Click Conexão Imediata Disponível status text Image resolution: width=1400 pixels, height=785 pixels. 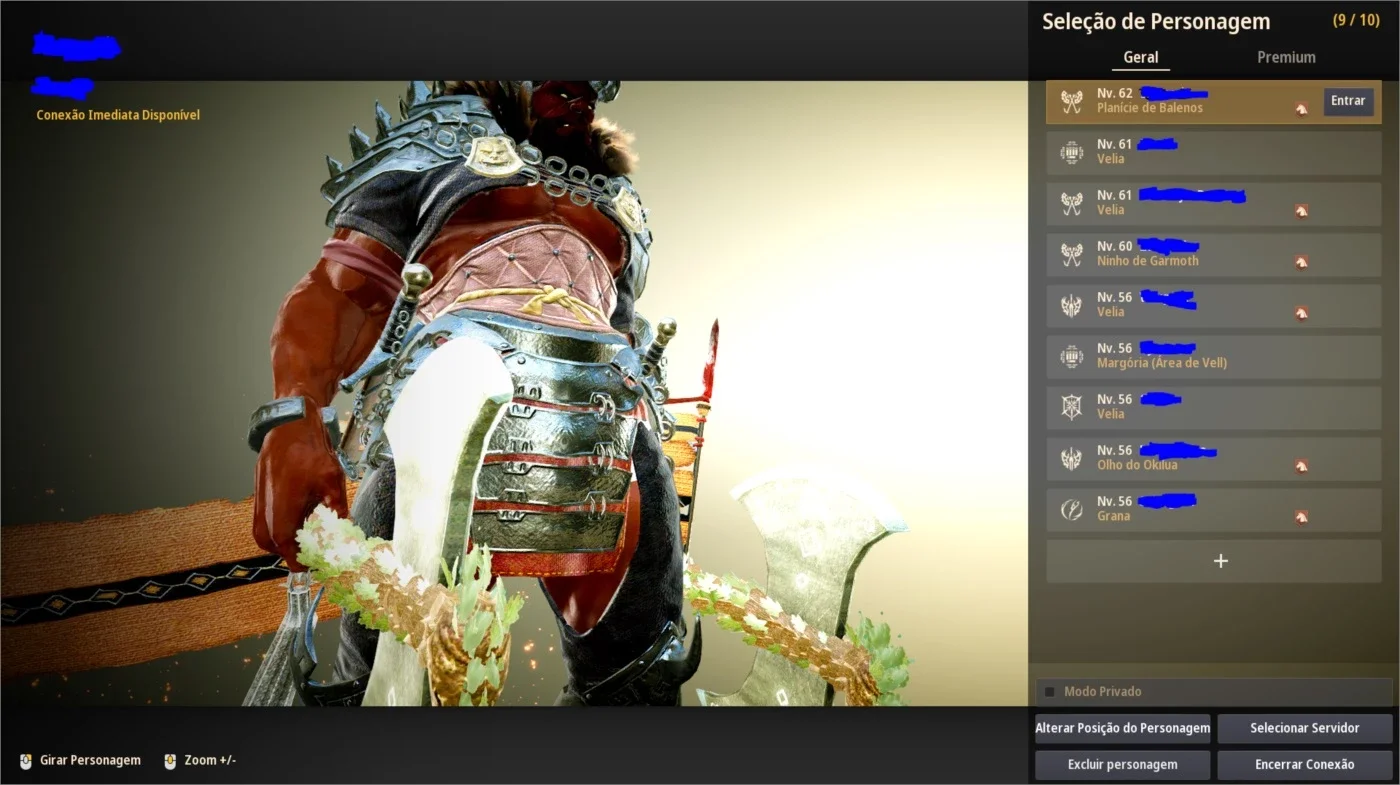[x=118, y=115]
